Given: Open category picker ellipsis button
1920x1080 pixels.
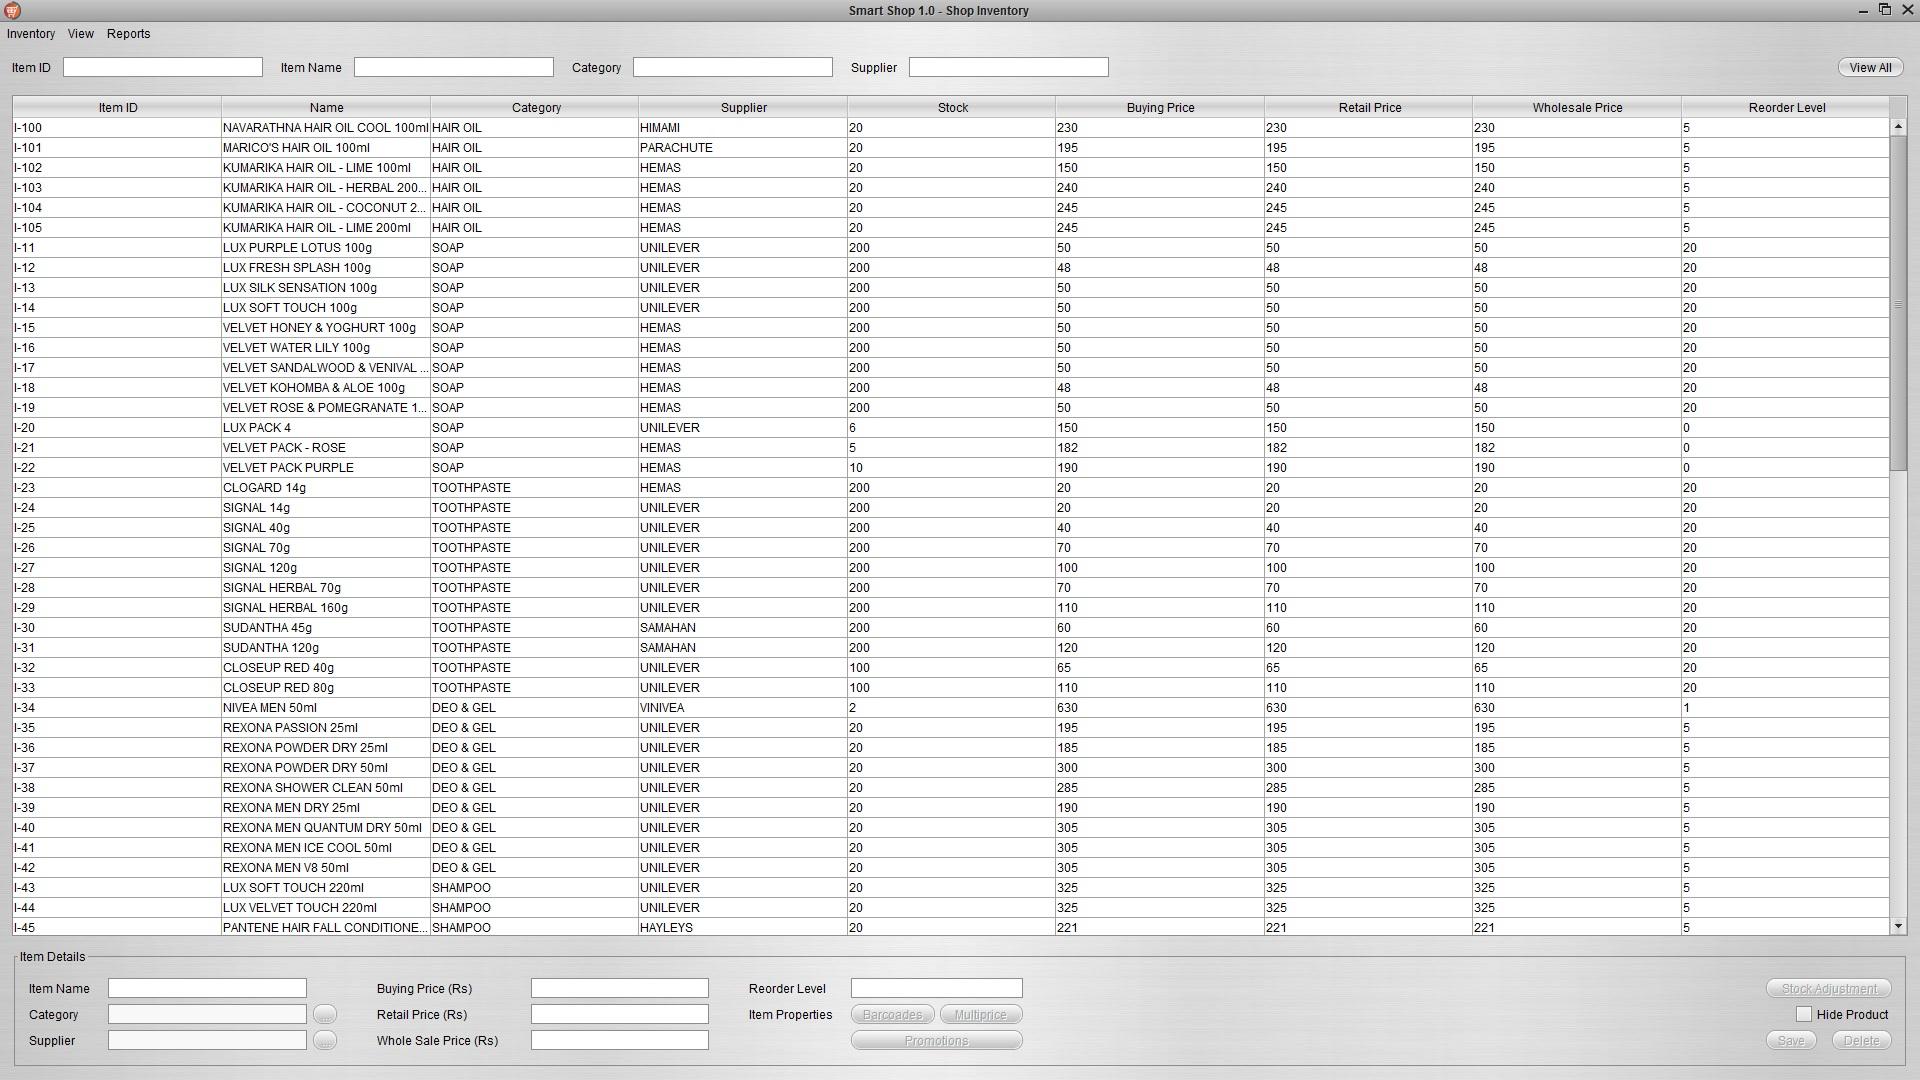Looking at the screenshot, I should (x=325, y=1015).
